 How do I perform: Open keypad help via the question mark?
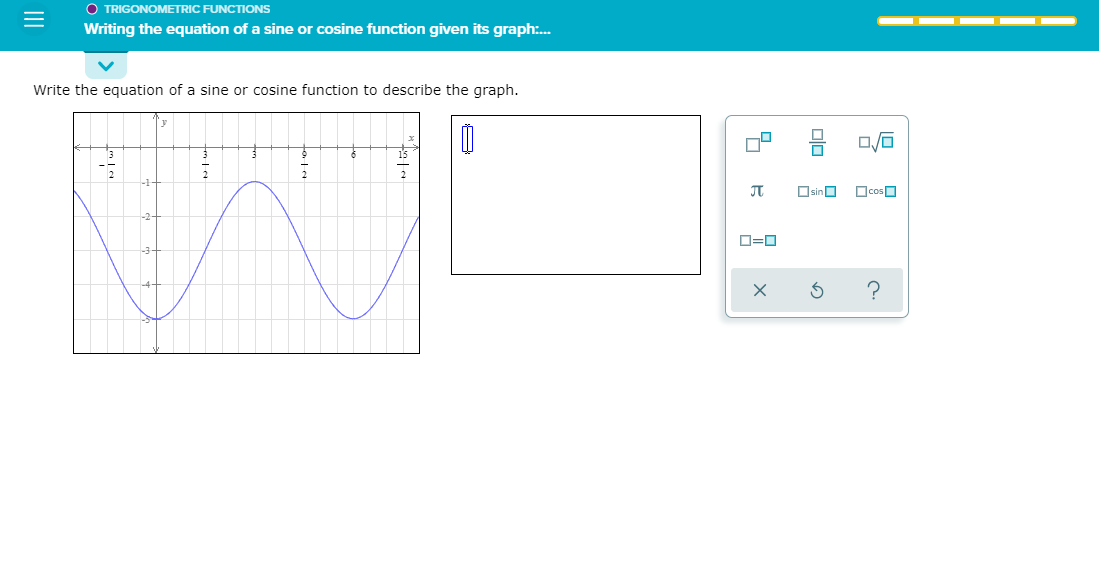coord(873,290)
